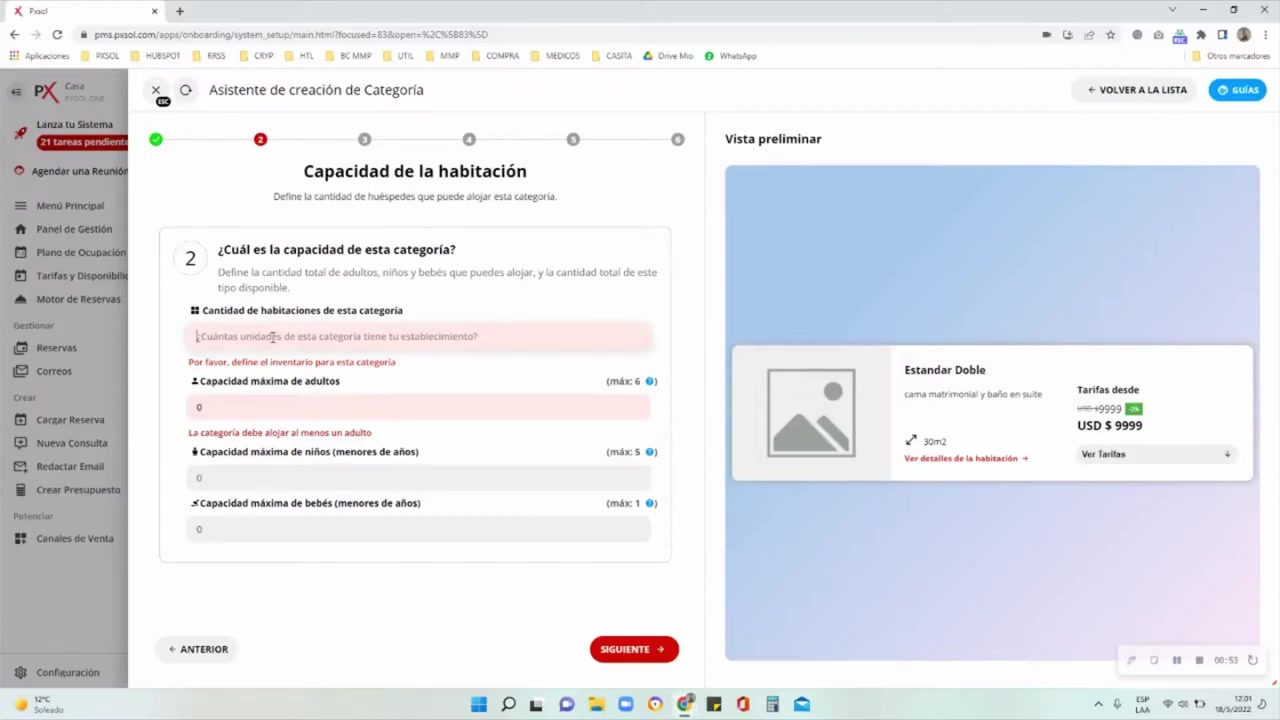
Task: Click the cantidad de habitaciones input field
Action: (x=420, y=336)
